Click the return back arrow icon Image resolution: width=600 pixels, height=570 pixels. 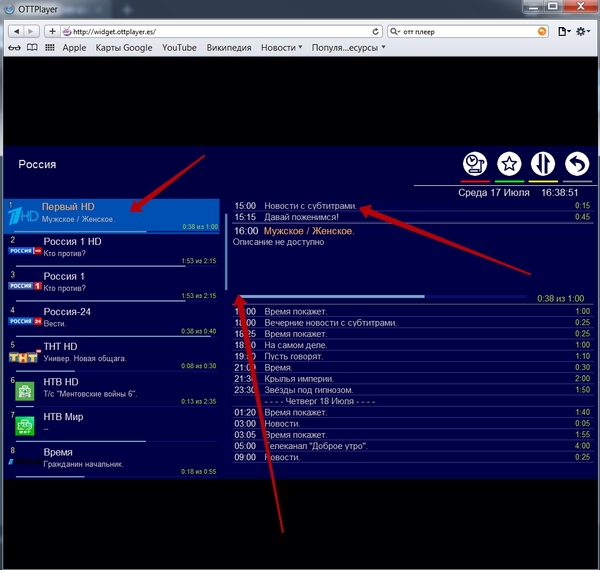[577, 164]
